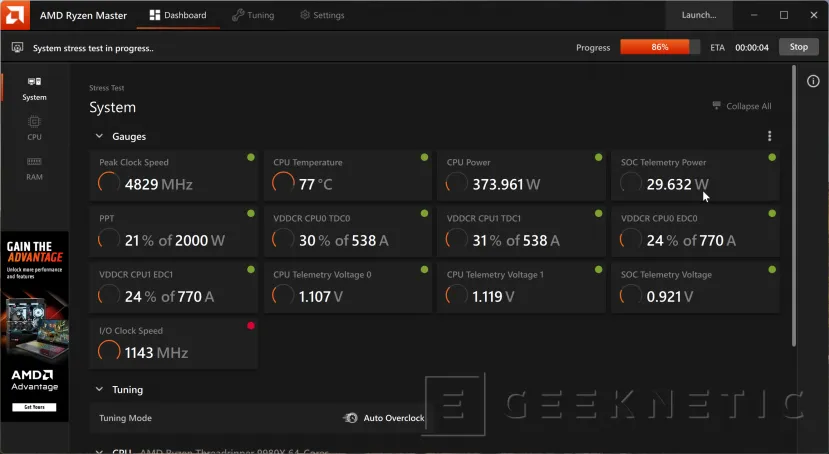The height and width of the screenshot is (454, 829).
Task: Click the SOC Telemetry Voltage gauge dial
Action: click(x=630, y=295)
